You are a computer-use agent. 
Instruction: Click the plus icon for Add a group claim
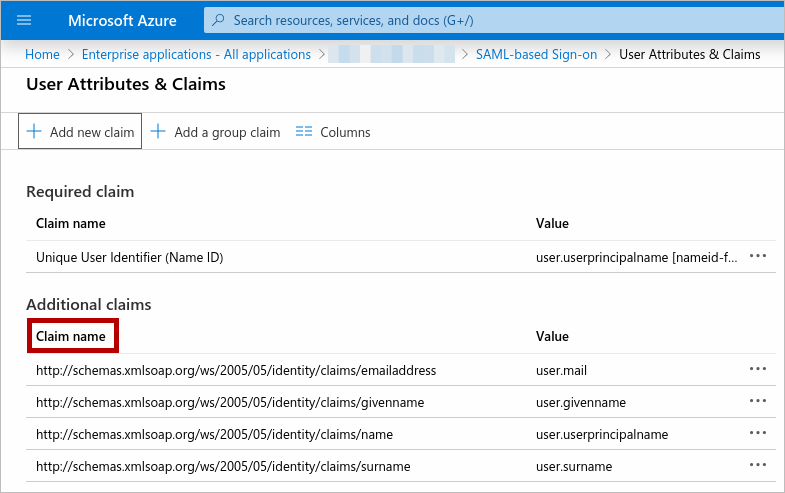[158, 131]
